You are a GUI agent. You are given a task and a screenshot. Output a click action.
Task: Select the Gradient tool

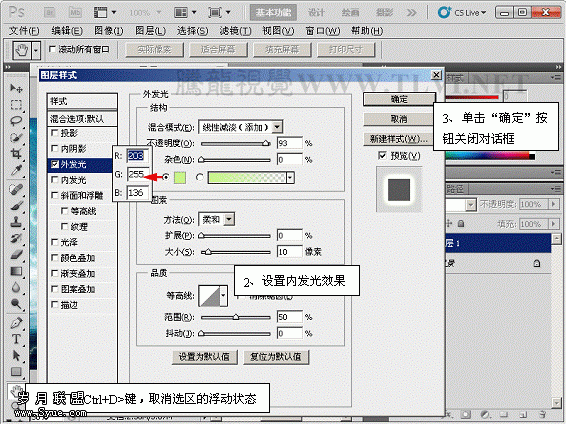click(16, 271)
